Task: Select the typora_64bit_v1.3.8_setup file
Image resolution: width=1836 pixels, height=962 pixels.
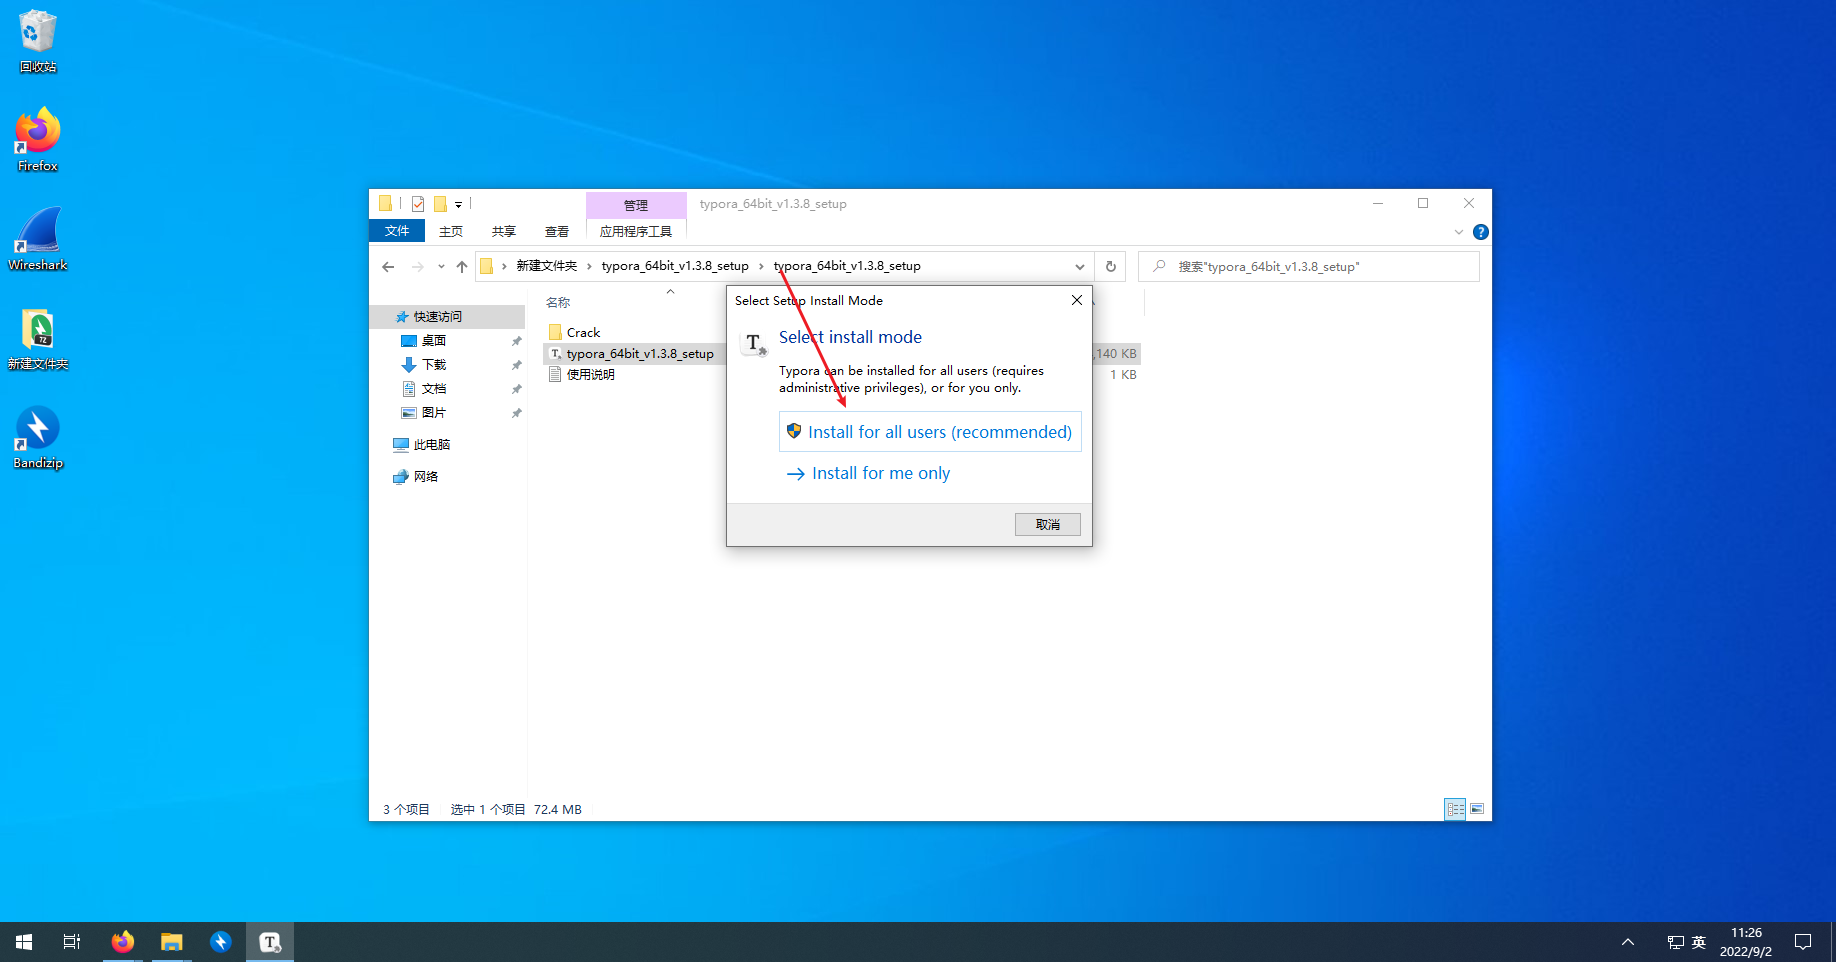Action: click(x=640, y=354)
